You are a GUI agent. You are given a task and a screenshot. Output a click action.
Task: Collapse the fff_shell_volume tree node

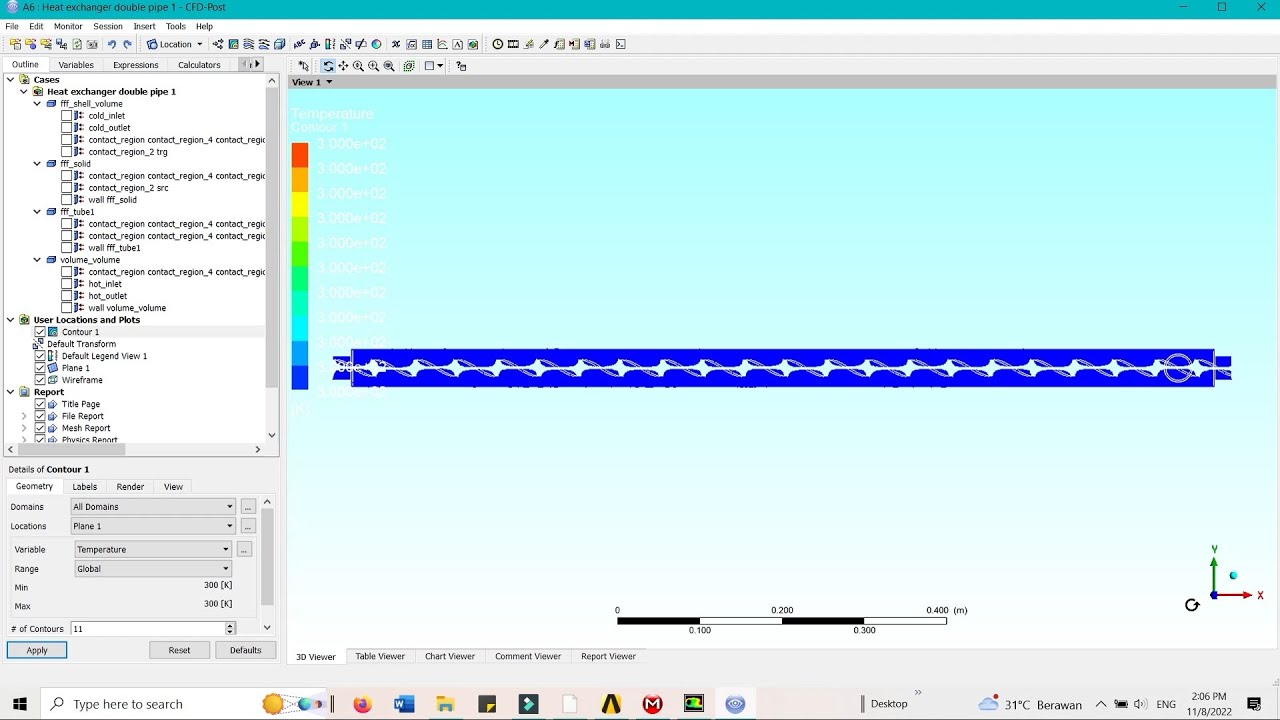38,104
